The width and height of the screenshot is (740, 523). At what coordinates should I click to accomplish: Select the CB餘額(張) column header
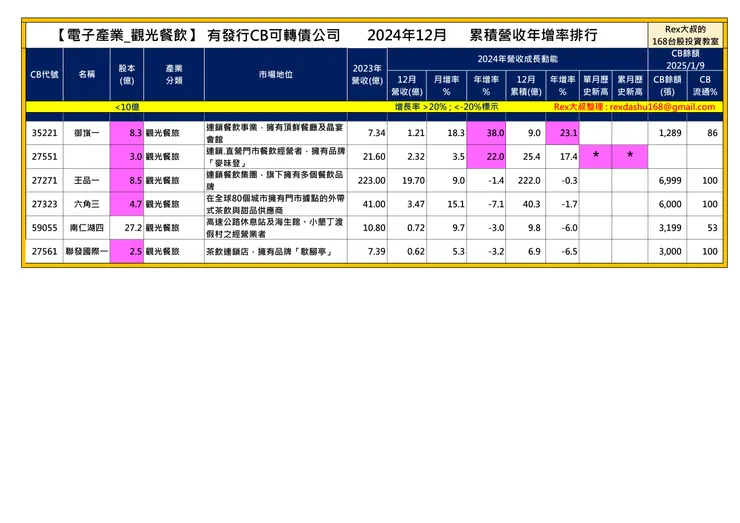pyautogui.click(x=667, y=85)
